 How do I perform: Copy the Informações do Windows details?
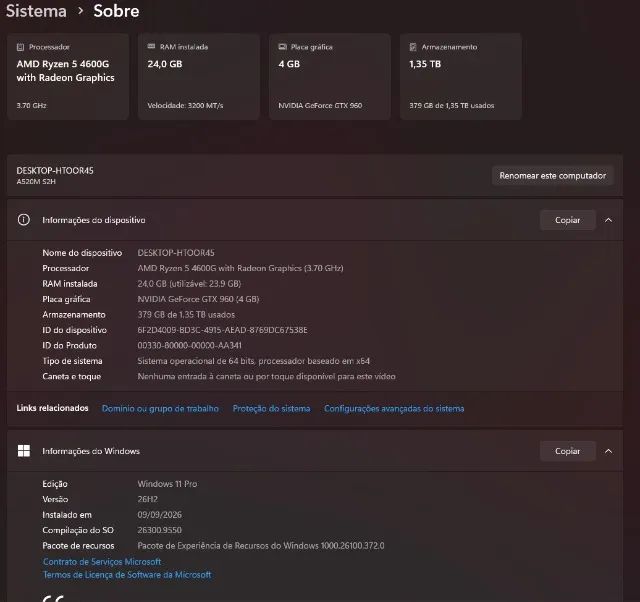click(x=567, y=451)
